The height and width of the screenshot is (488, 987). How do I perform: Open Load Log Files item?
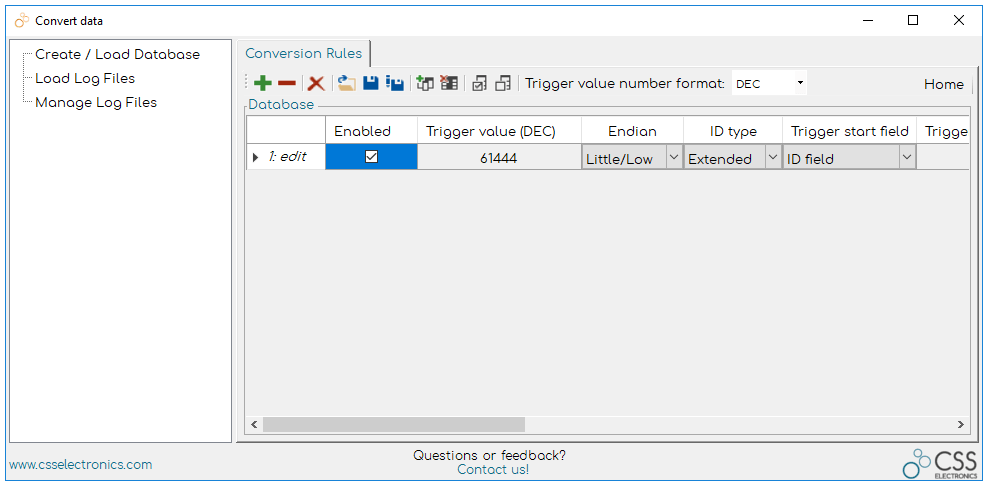point(85,78)
